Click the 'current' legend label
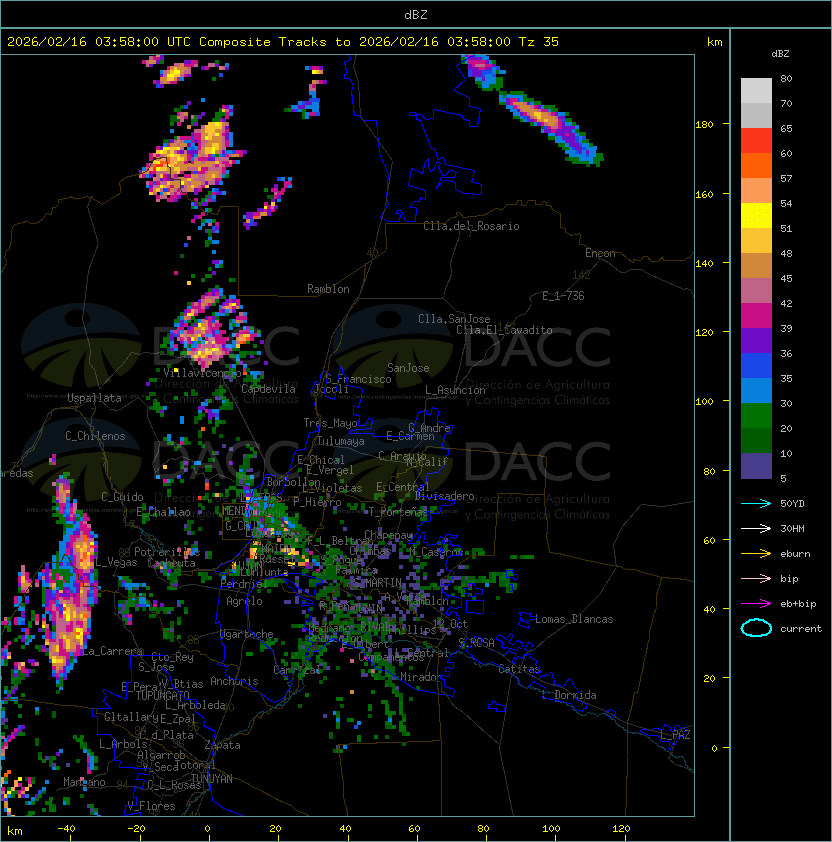832x842 pixels. point(801,629)
